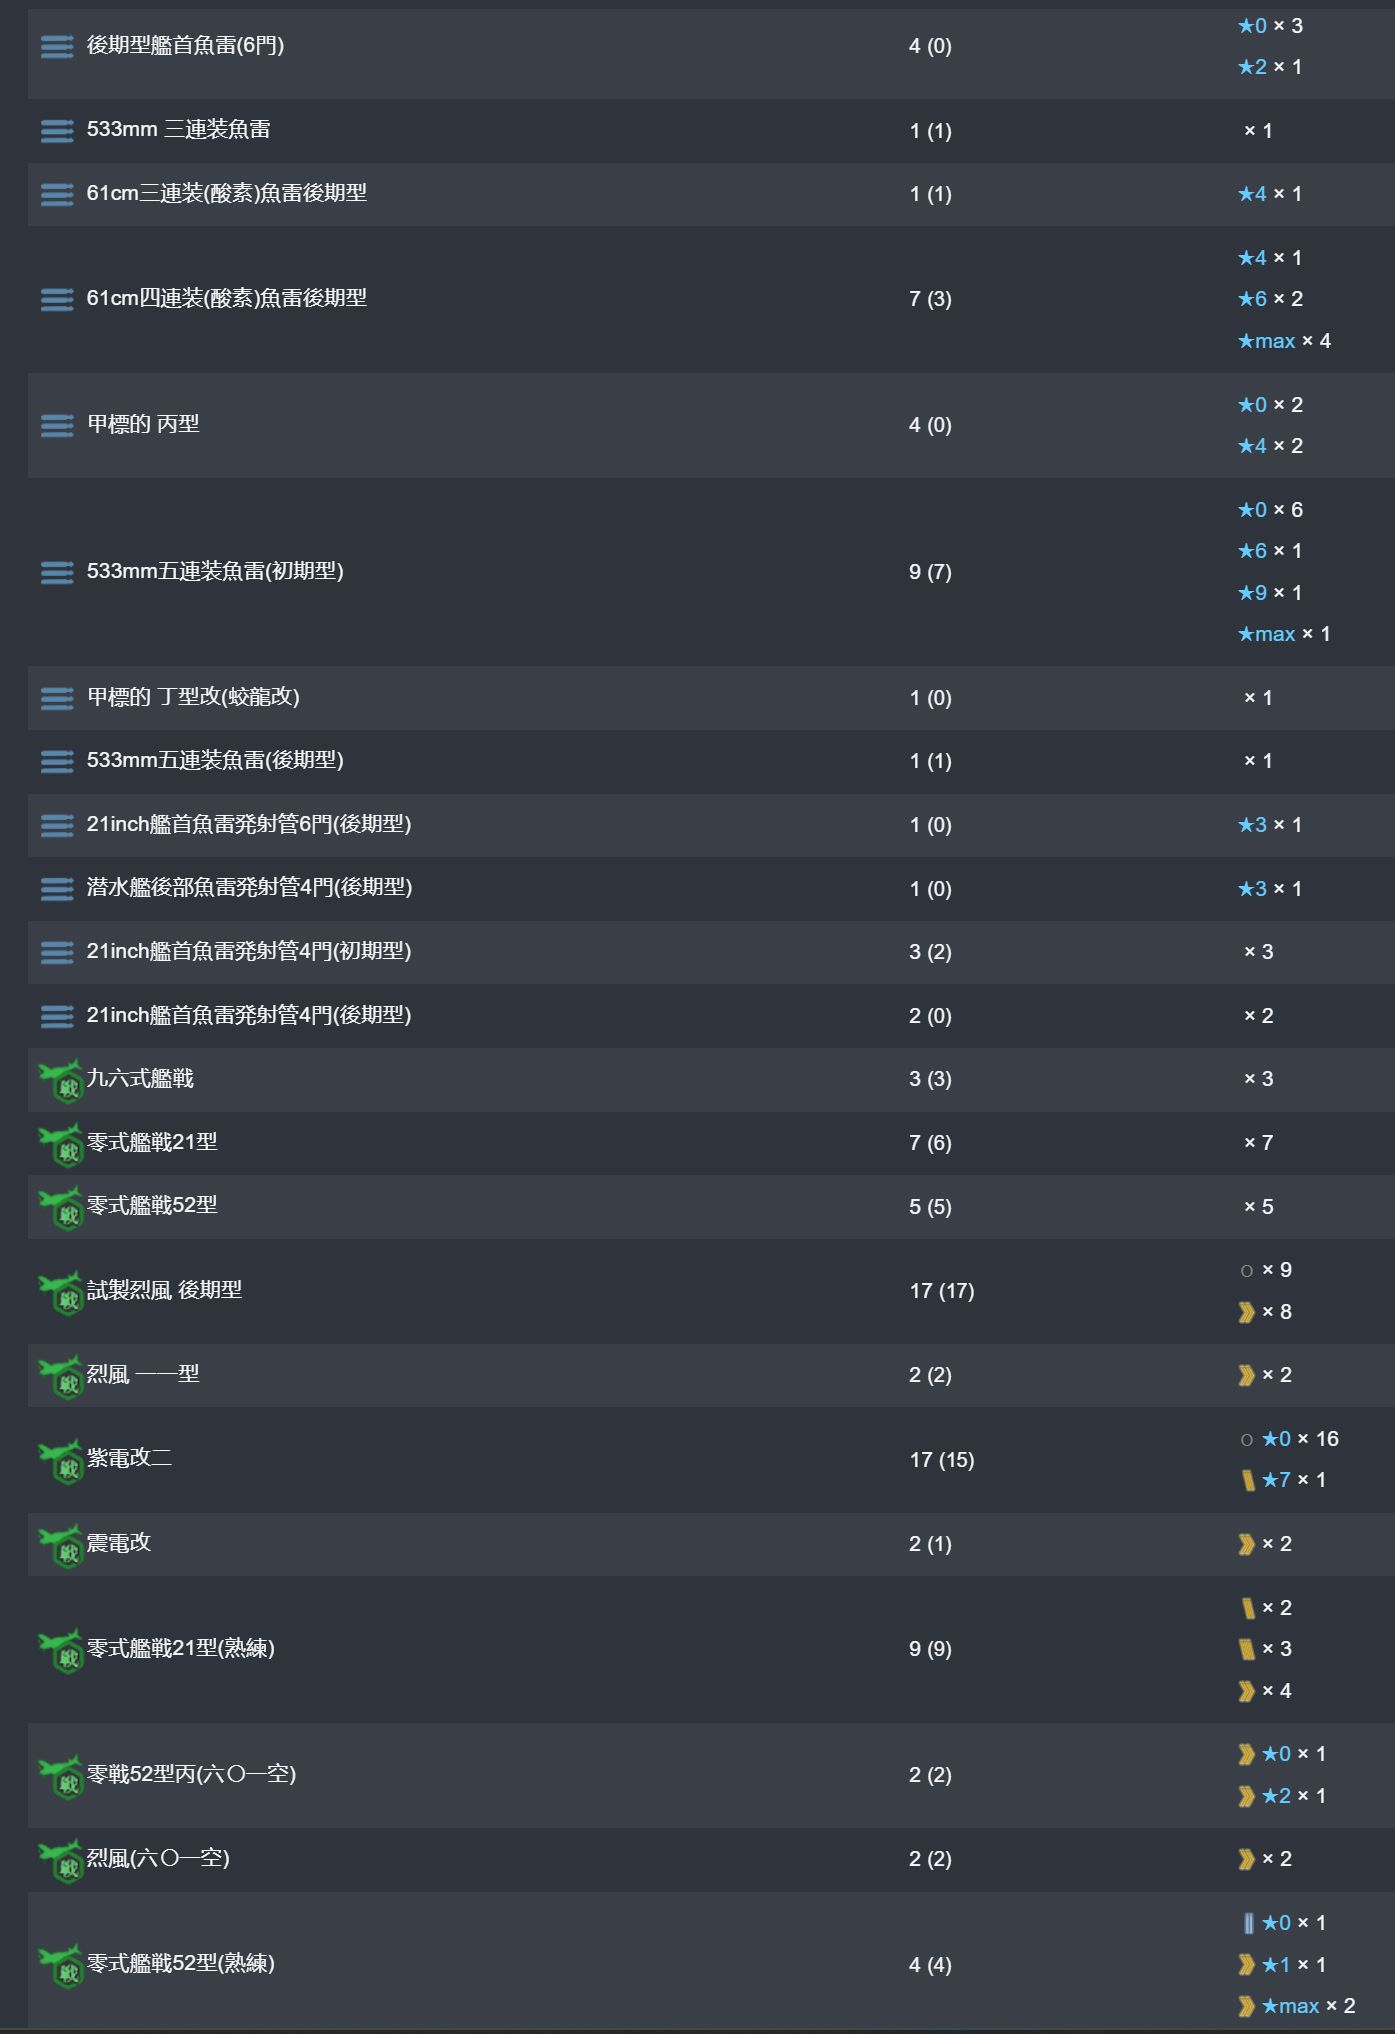This screenshot has height=2034, width=1395.
Task: Click count 17 (17) in 試製烈風 後期型 row
Action: click(x=941, y=1291)
